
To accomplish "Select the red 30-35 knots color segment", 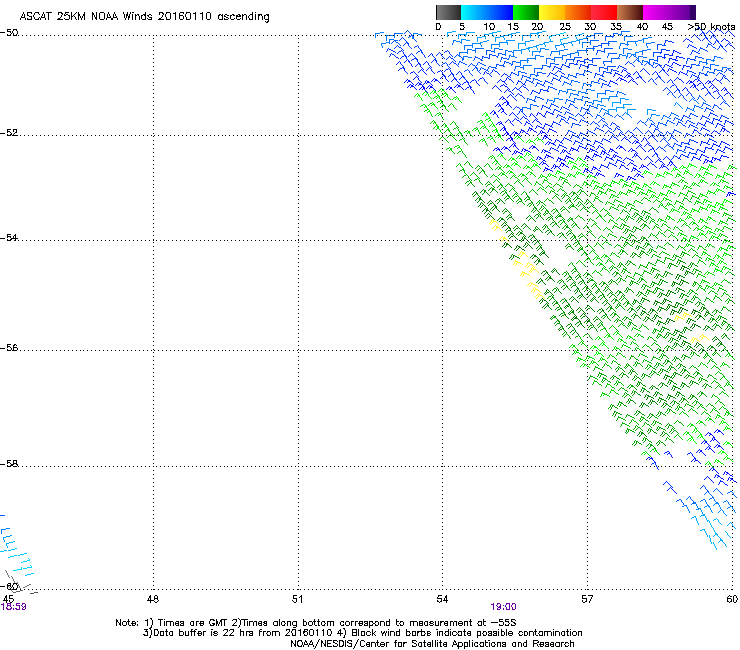I will [x=604, y=12].
